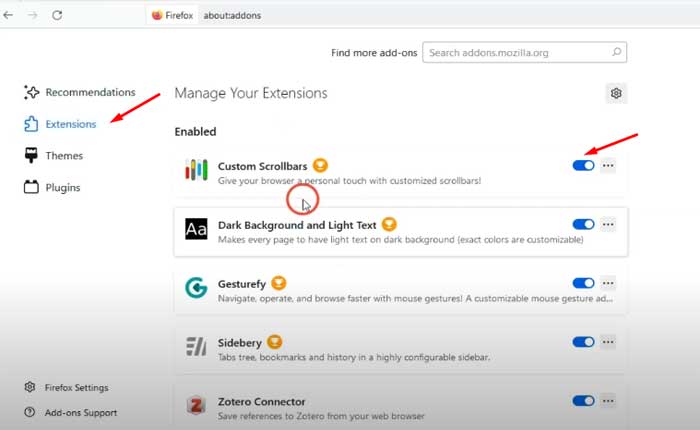Turn off the Gesturefy extension toggle
This screenshot has width=700, height=430.
pos(583,283)
